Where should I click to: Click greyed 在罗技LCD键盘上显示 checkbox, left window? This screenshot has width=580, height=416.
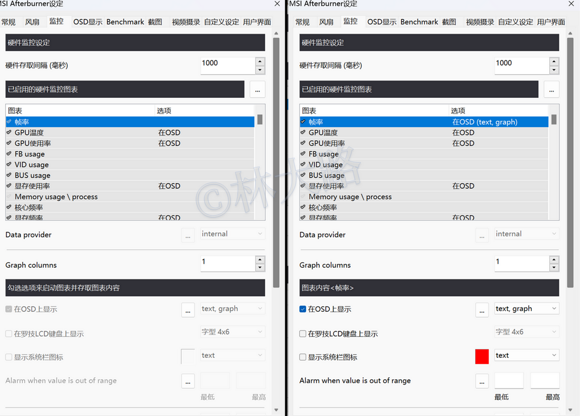coord(9,334)
